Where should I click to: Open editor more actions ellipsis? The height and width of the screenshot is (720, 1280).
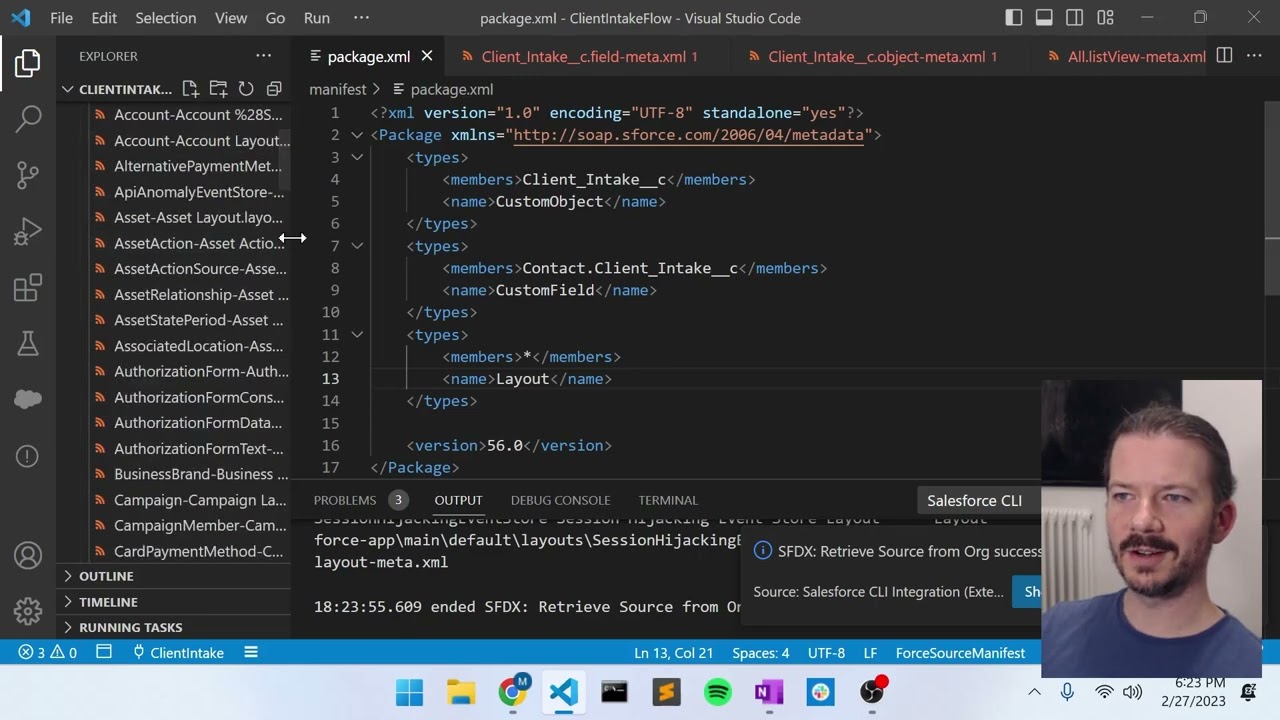tap(1254, 56)
